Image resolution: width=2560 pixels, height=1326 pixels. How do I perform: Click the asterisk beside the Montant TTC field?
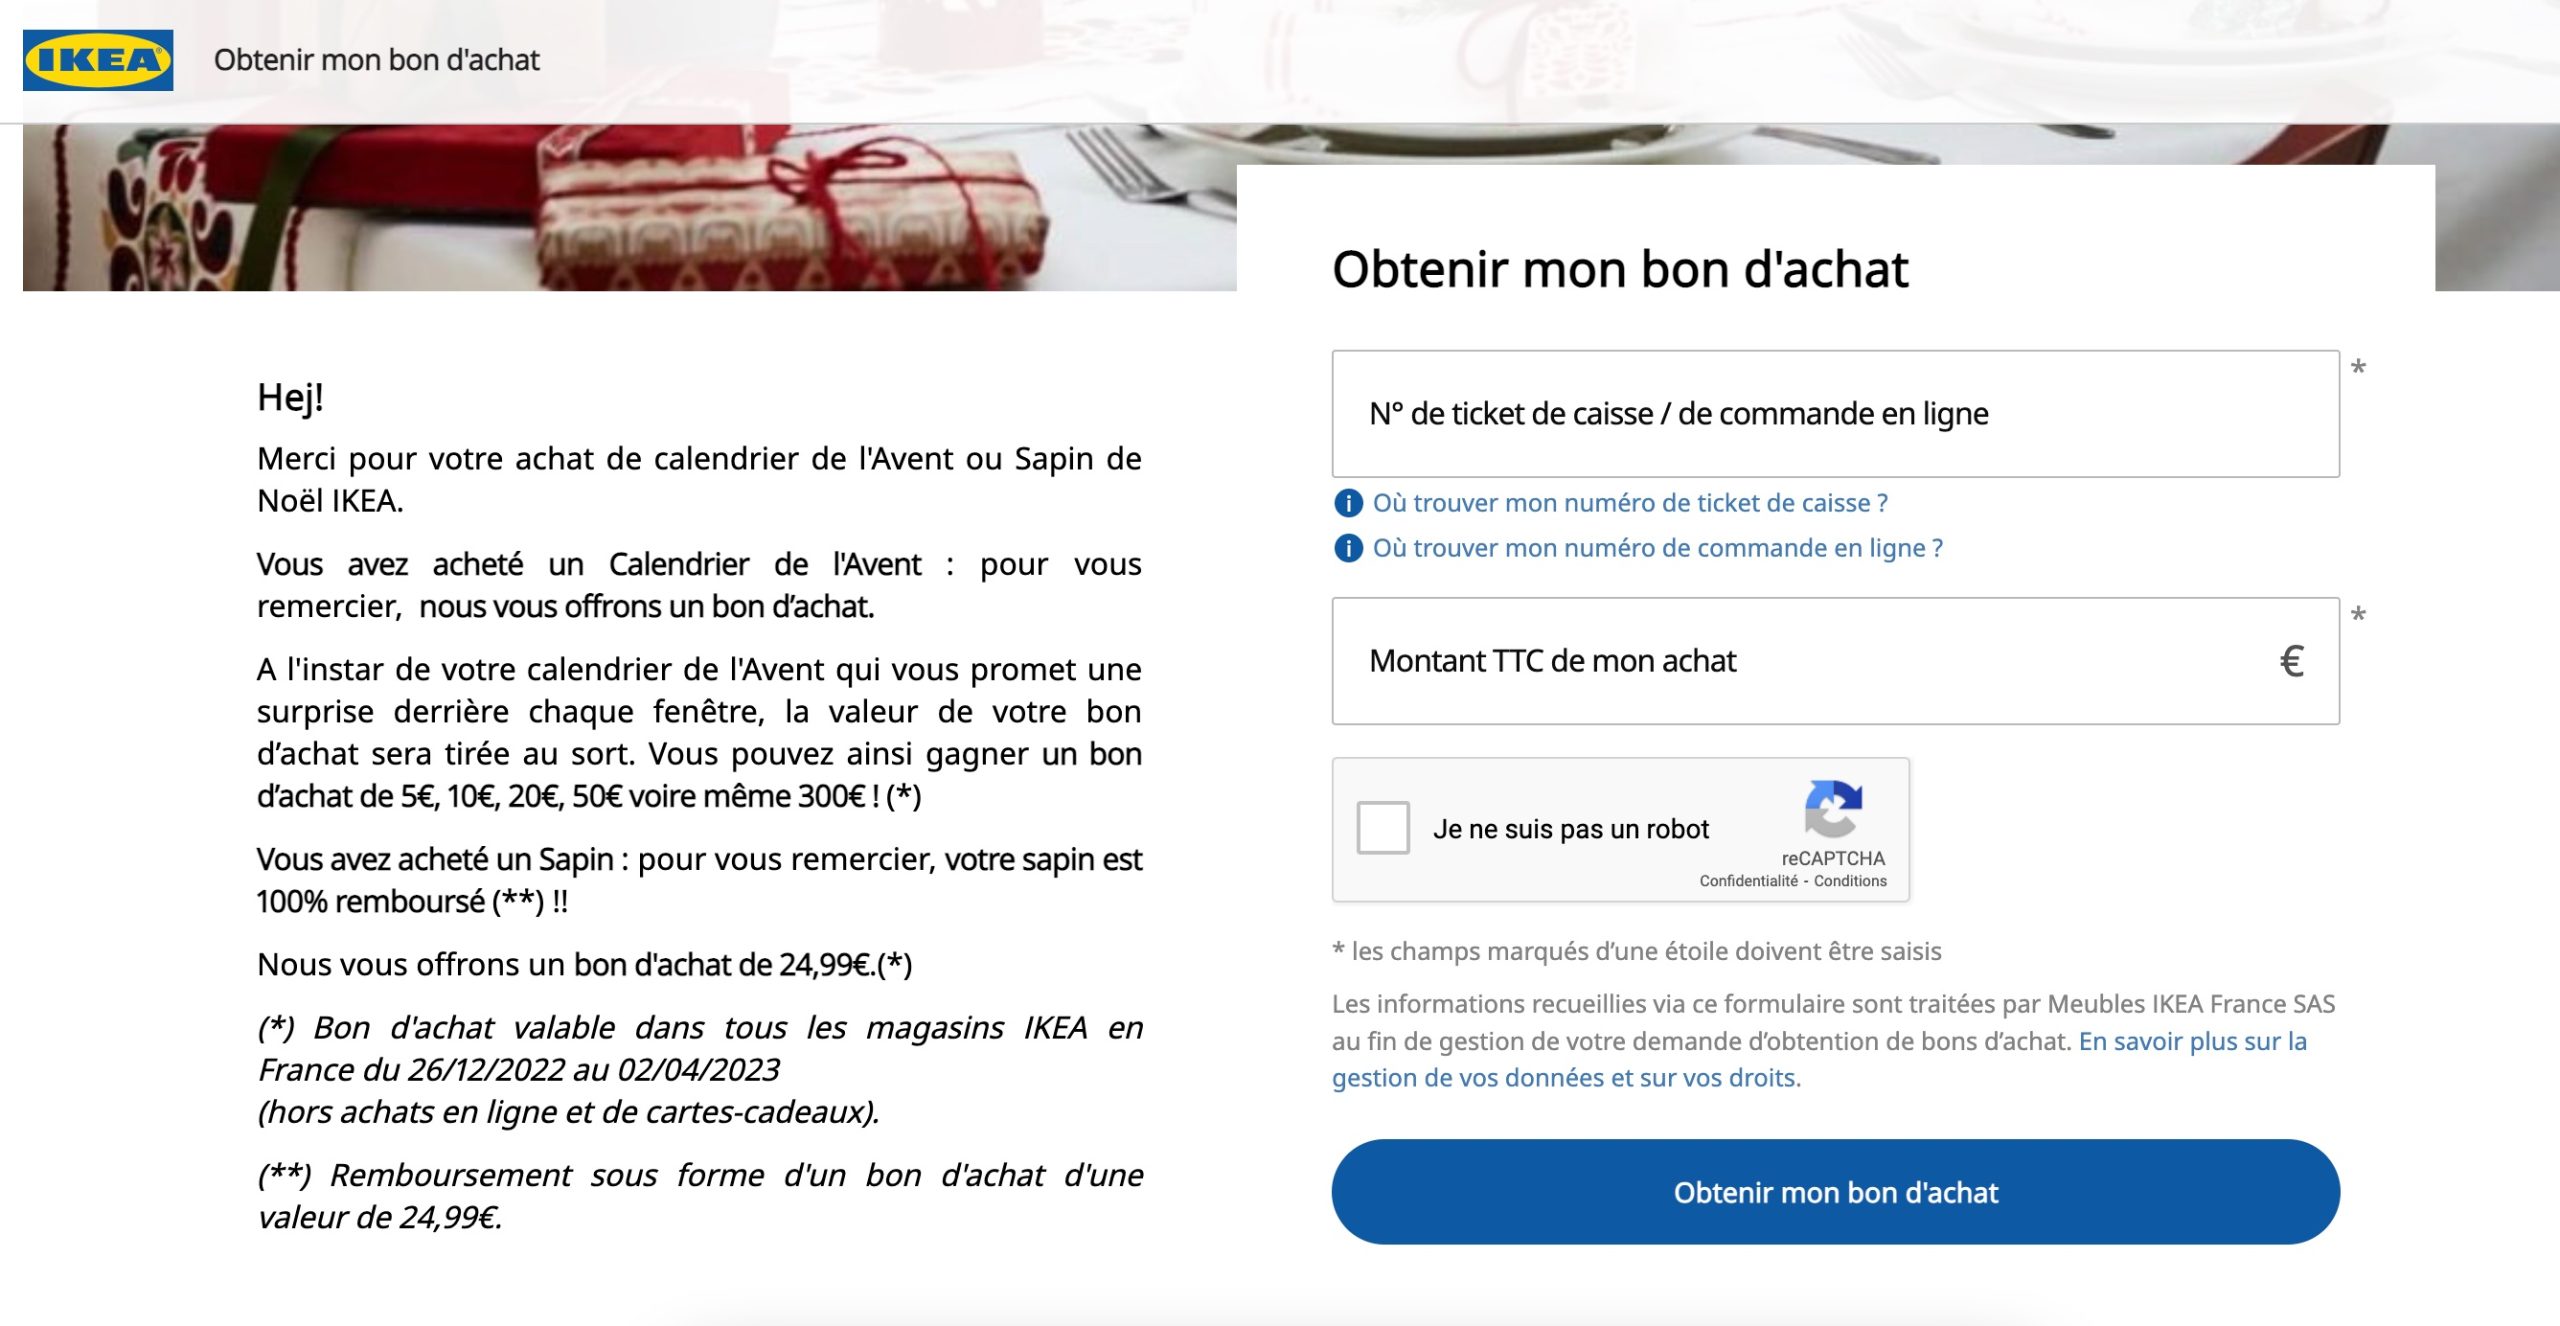click(x=2358, y=615)
